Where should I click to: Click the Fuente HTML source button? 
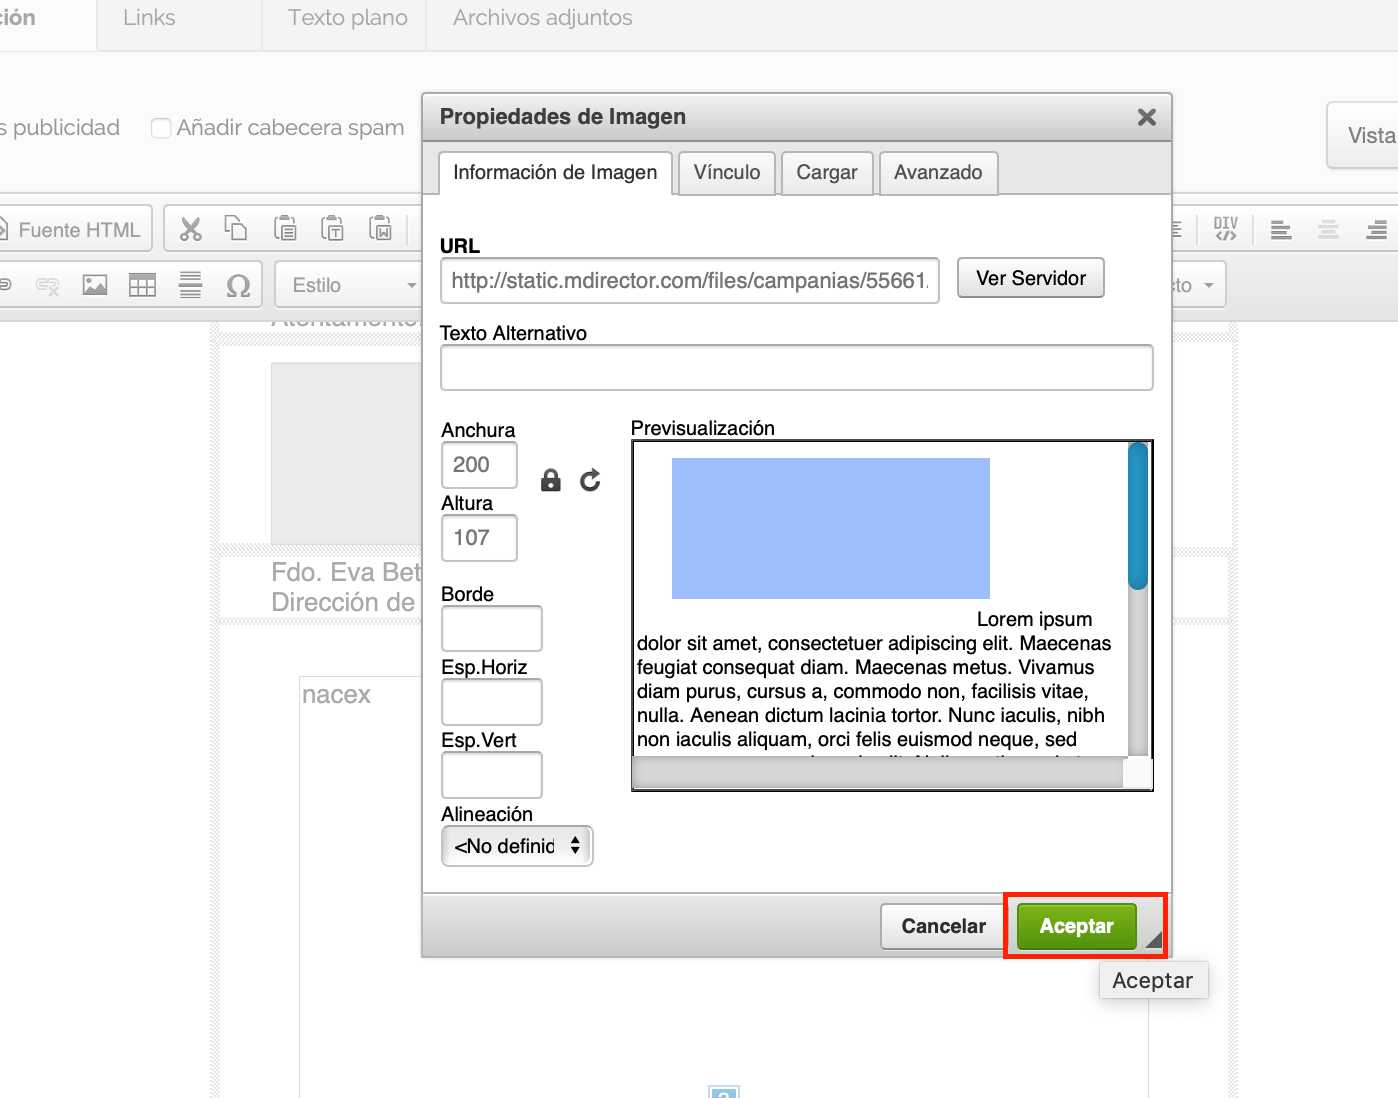pyautogui.click(x=78, y=230)
